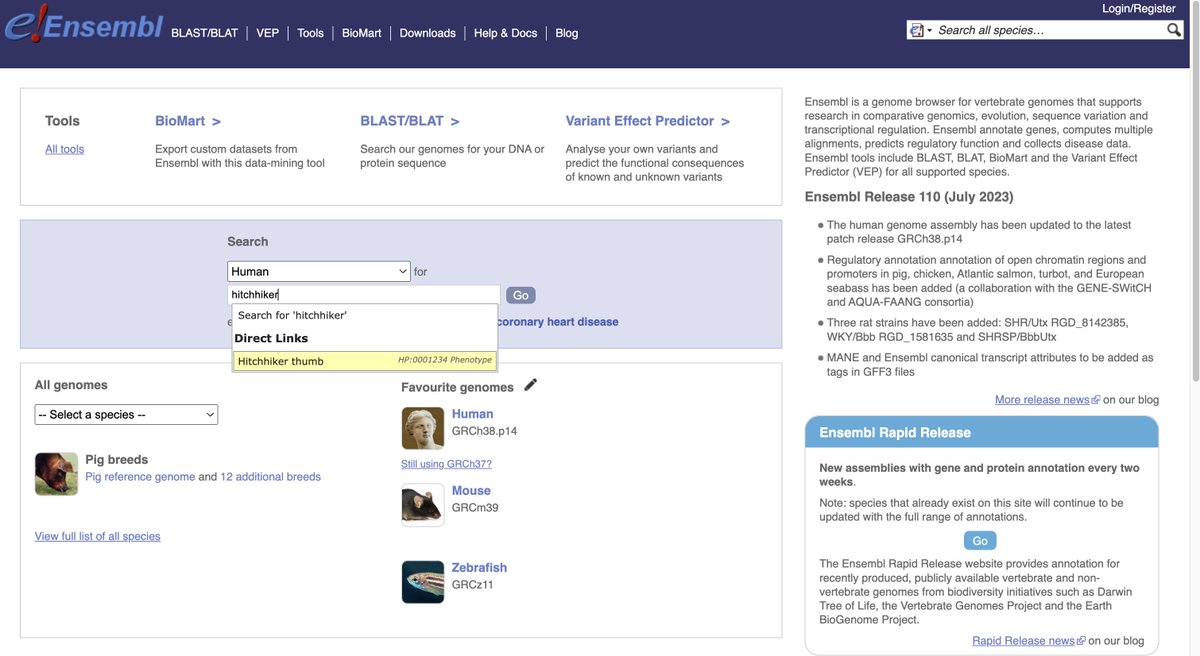Click View full list of all species
Viewport: 1200px width, 656px height.
pyautogui.click(x=98, y=536)
